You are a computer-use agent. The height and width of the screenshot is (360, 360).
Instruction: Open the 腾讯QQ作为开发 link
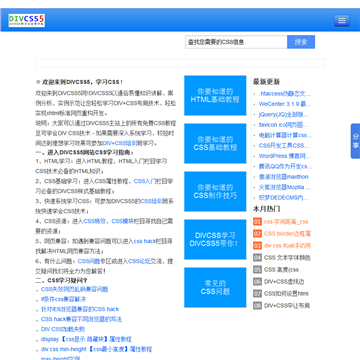(x=286, y=166)
